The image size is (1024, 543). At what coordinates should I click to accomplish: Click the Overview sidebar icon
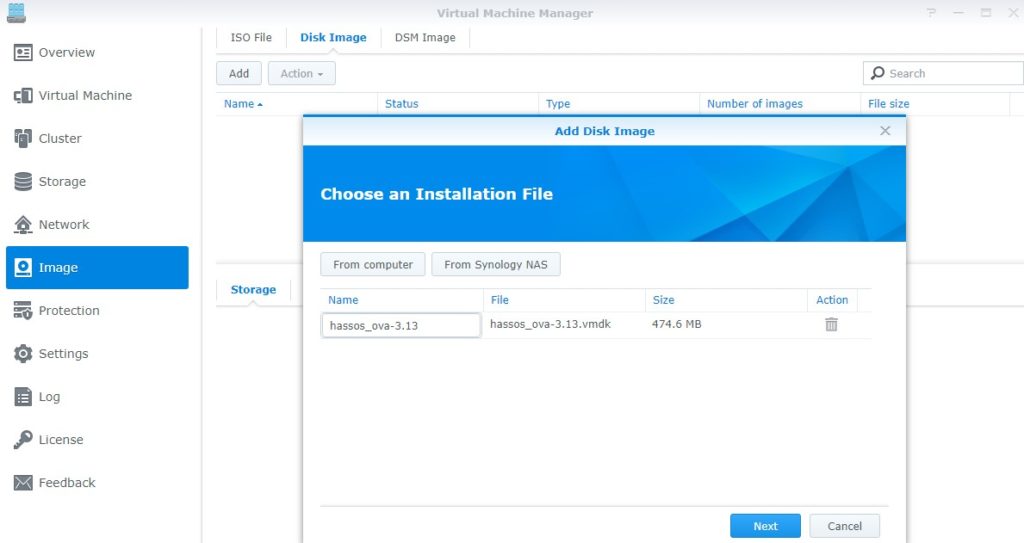(x=23, y=52)
